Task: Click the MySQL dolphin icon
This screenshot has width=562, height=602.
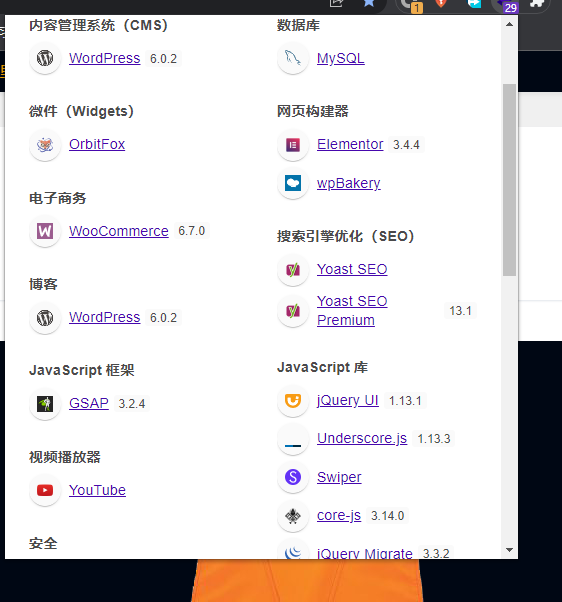Action: point(293,58)
